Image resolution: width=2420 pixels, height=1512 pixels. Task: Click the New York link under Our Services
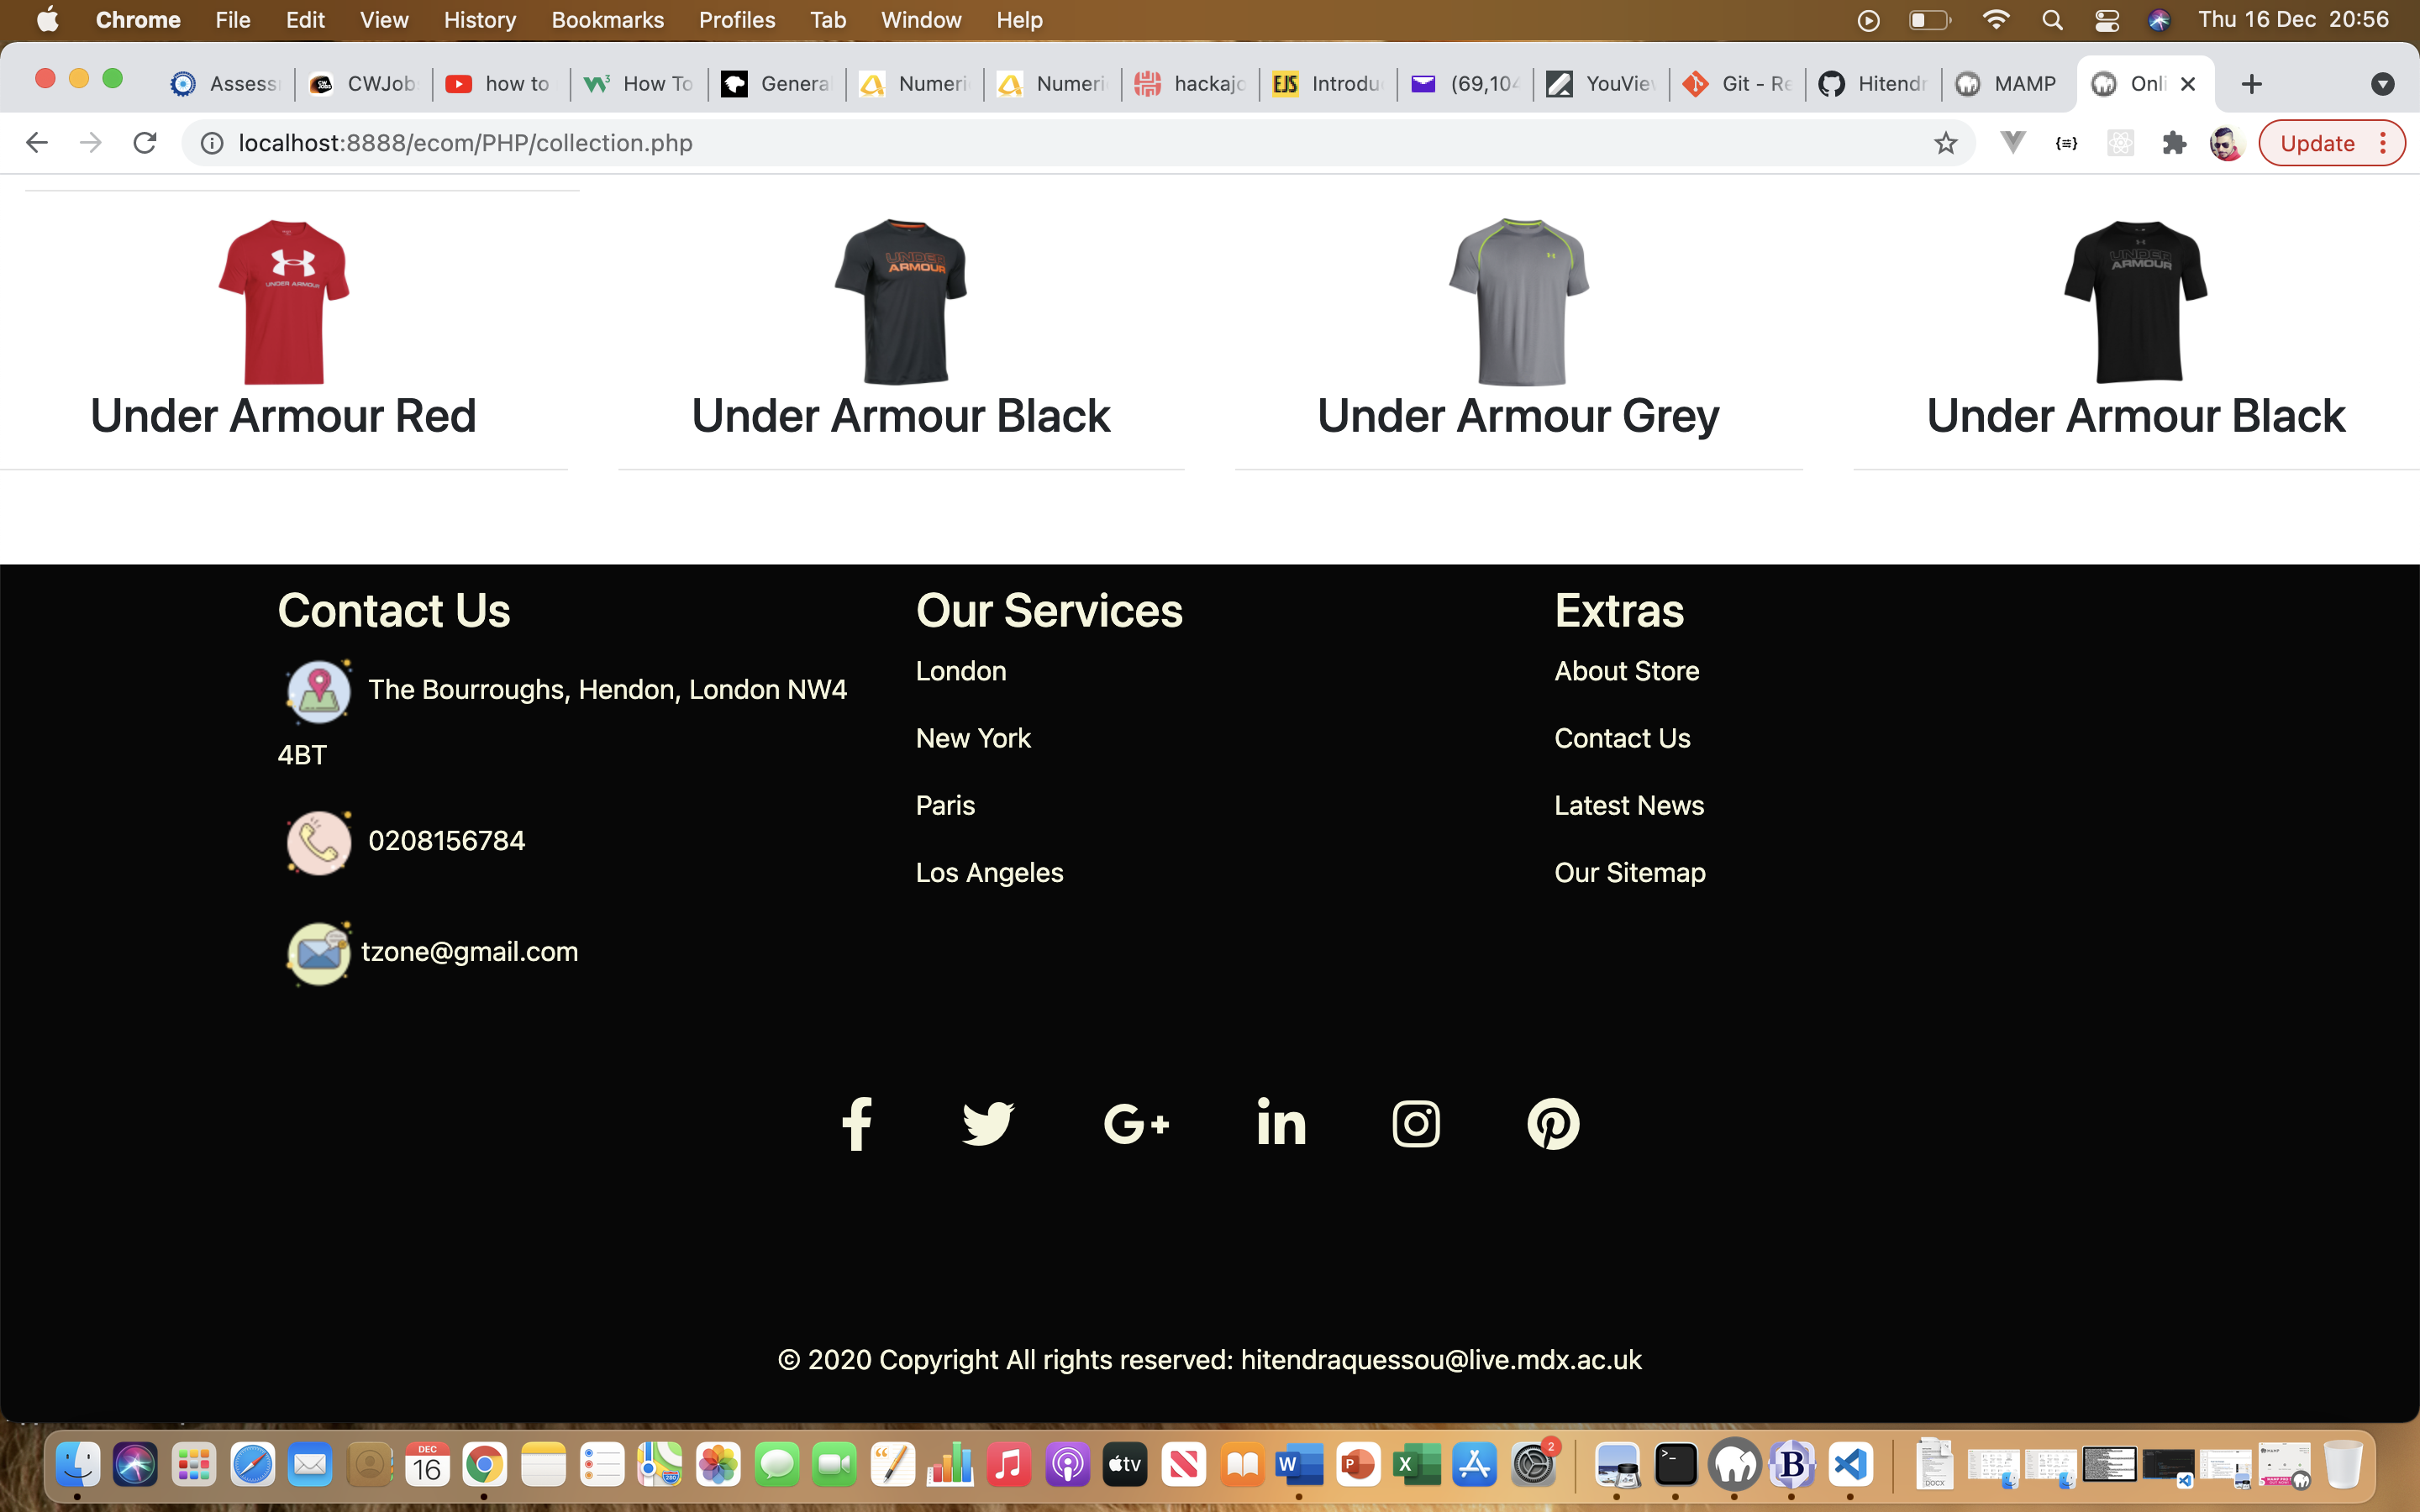pos(972,738)
